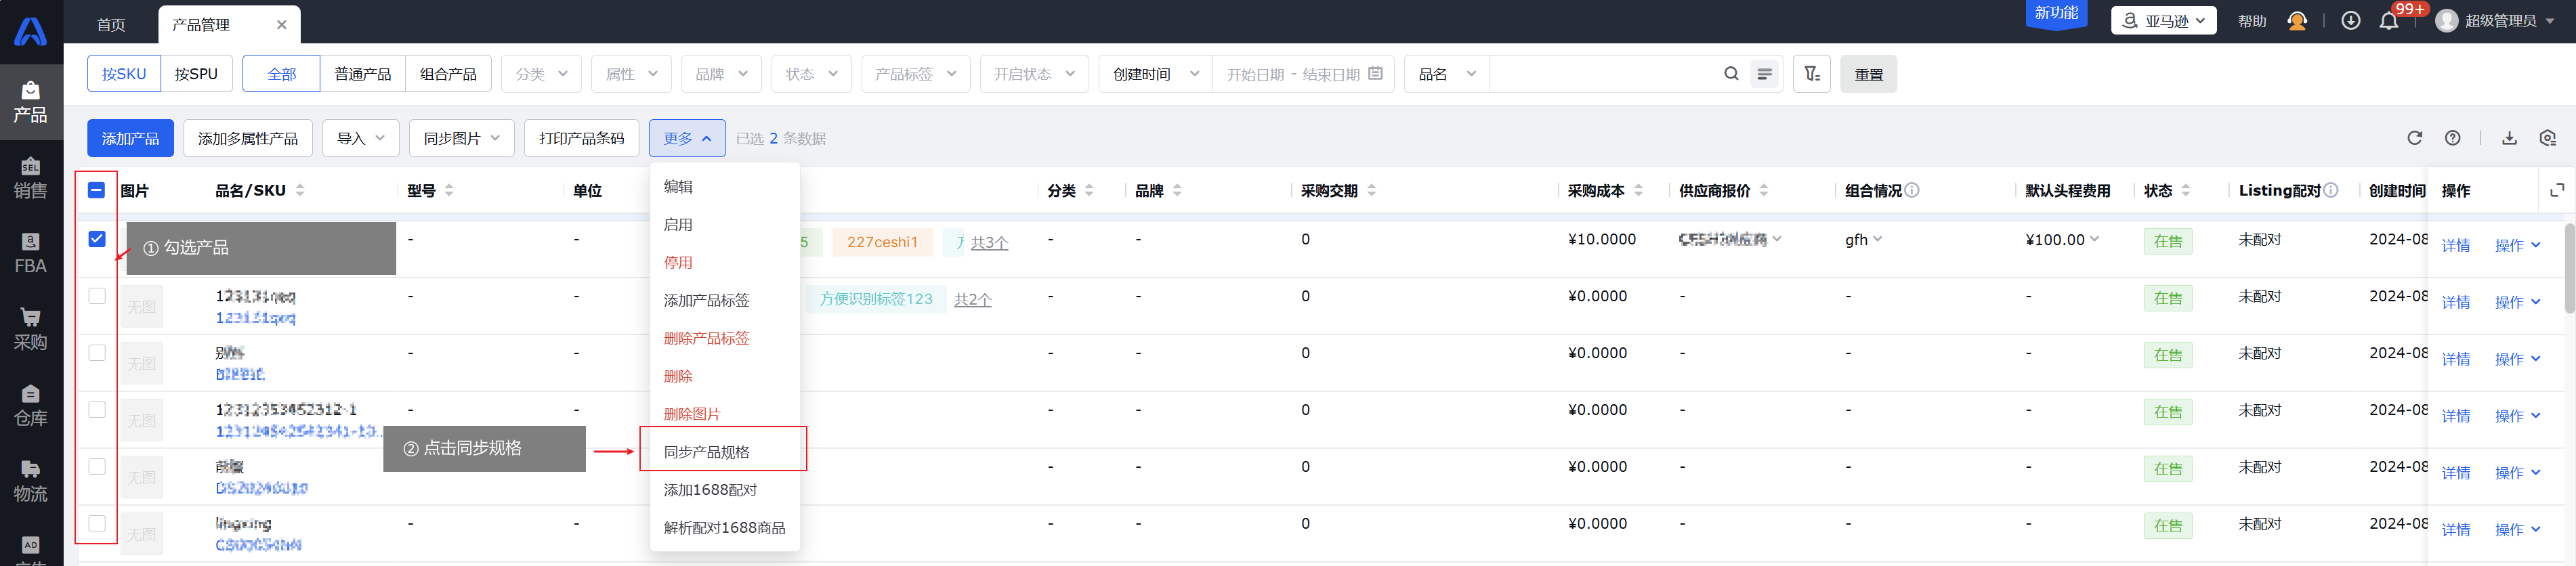Viewport: 2576px width, 566px height.
Task: Click the 开始日期 - 结束日期 range field
Action: point(1303,74)
